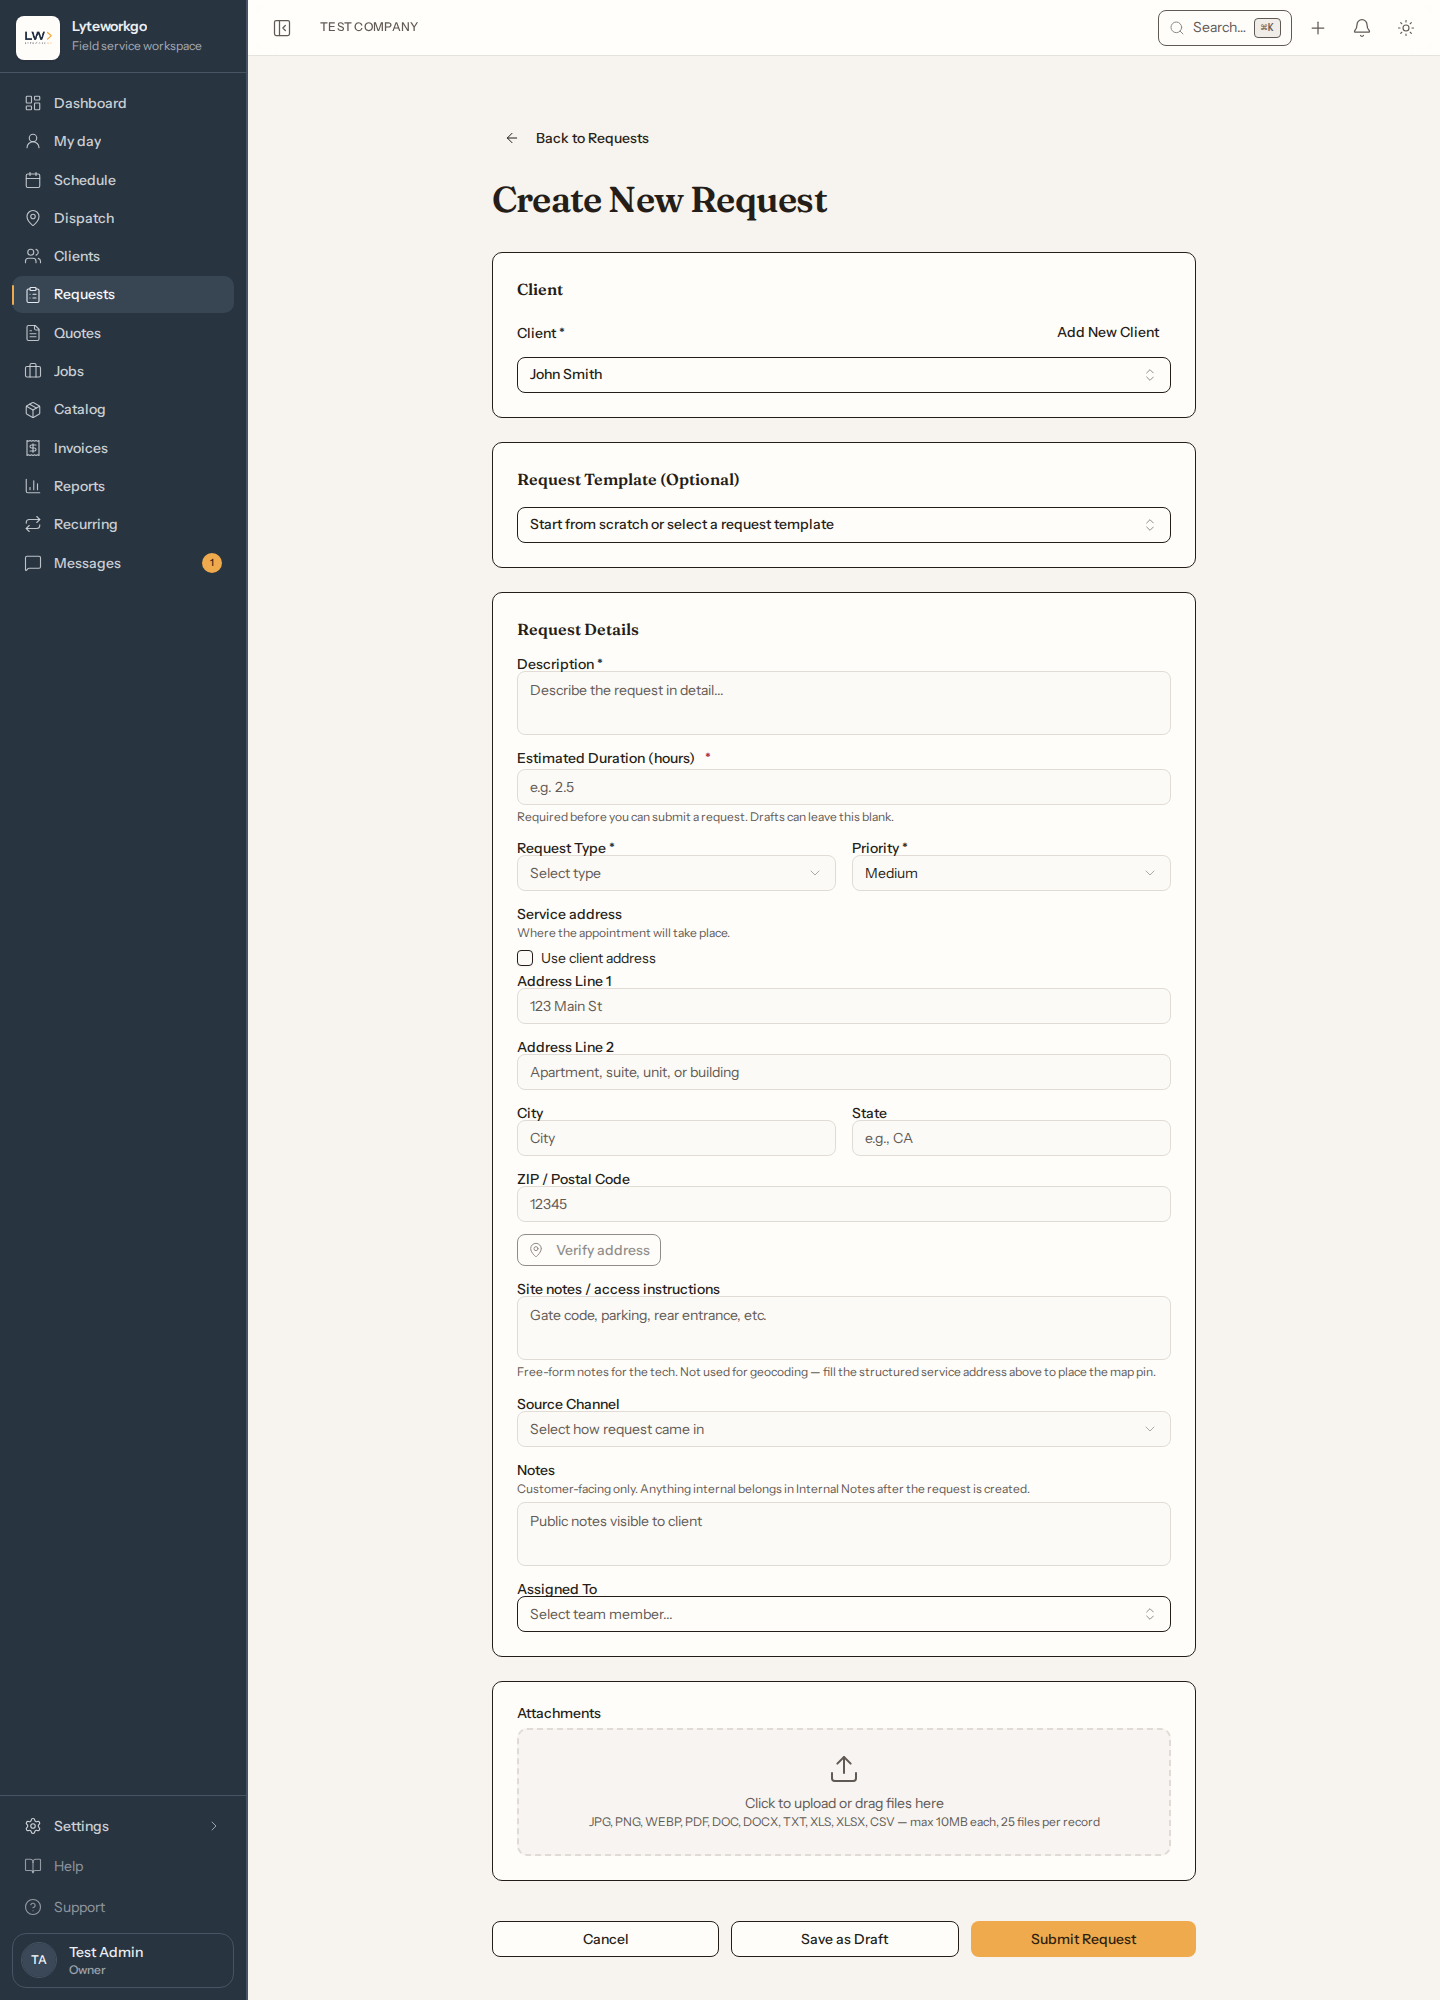
Task: Click the upload arrow icon in Attachments
Action: [844, 1769]
